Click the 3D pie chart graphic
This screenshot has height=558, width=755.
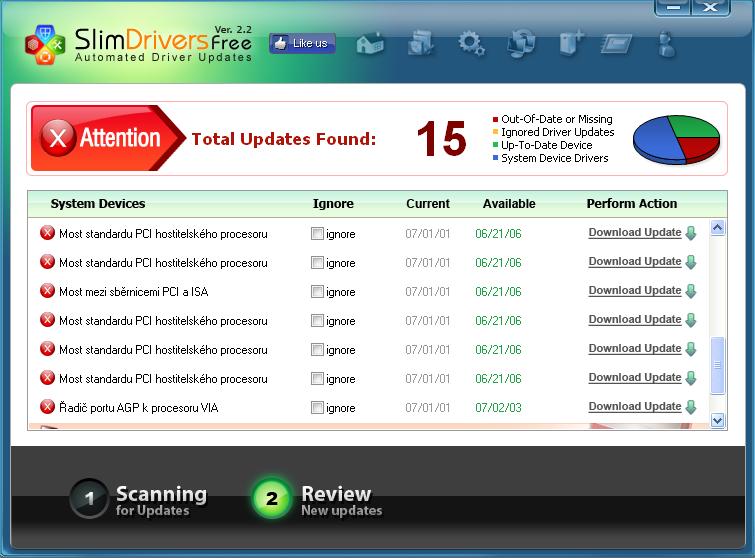(x=676, y=139)
